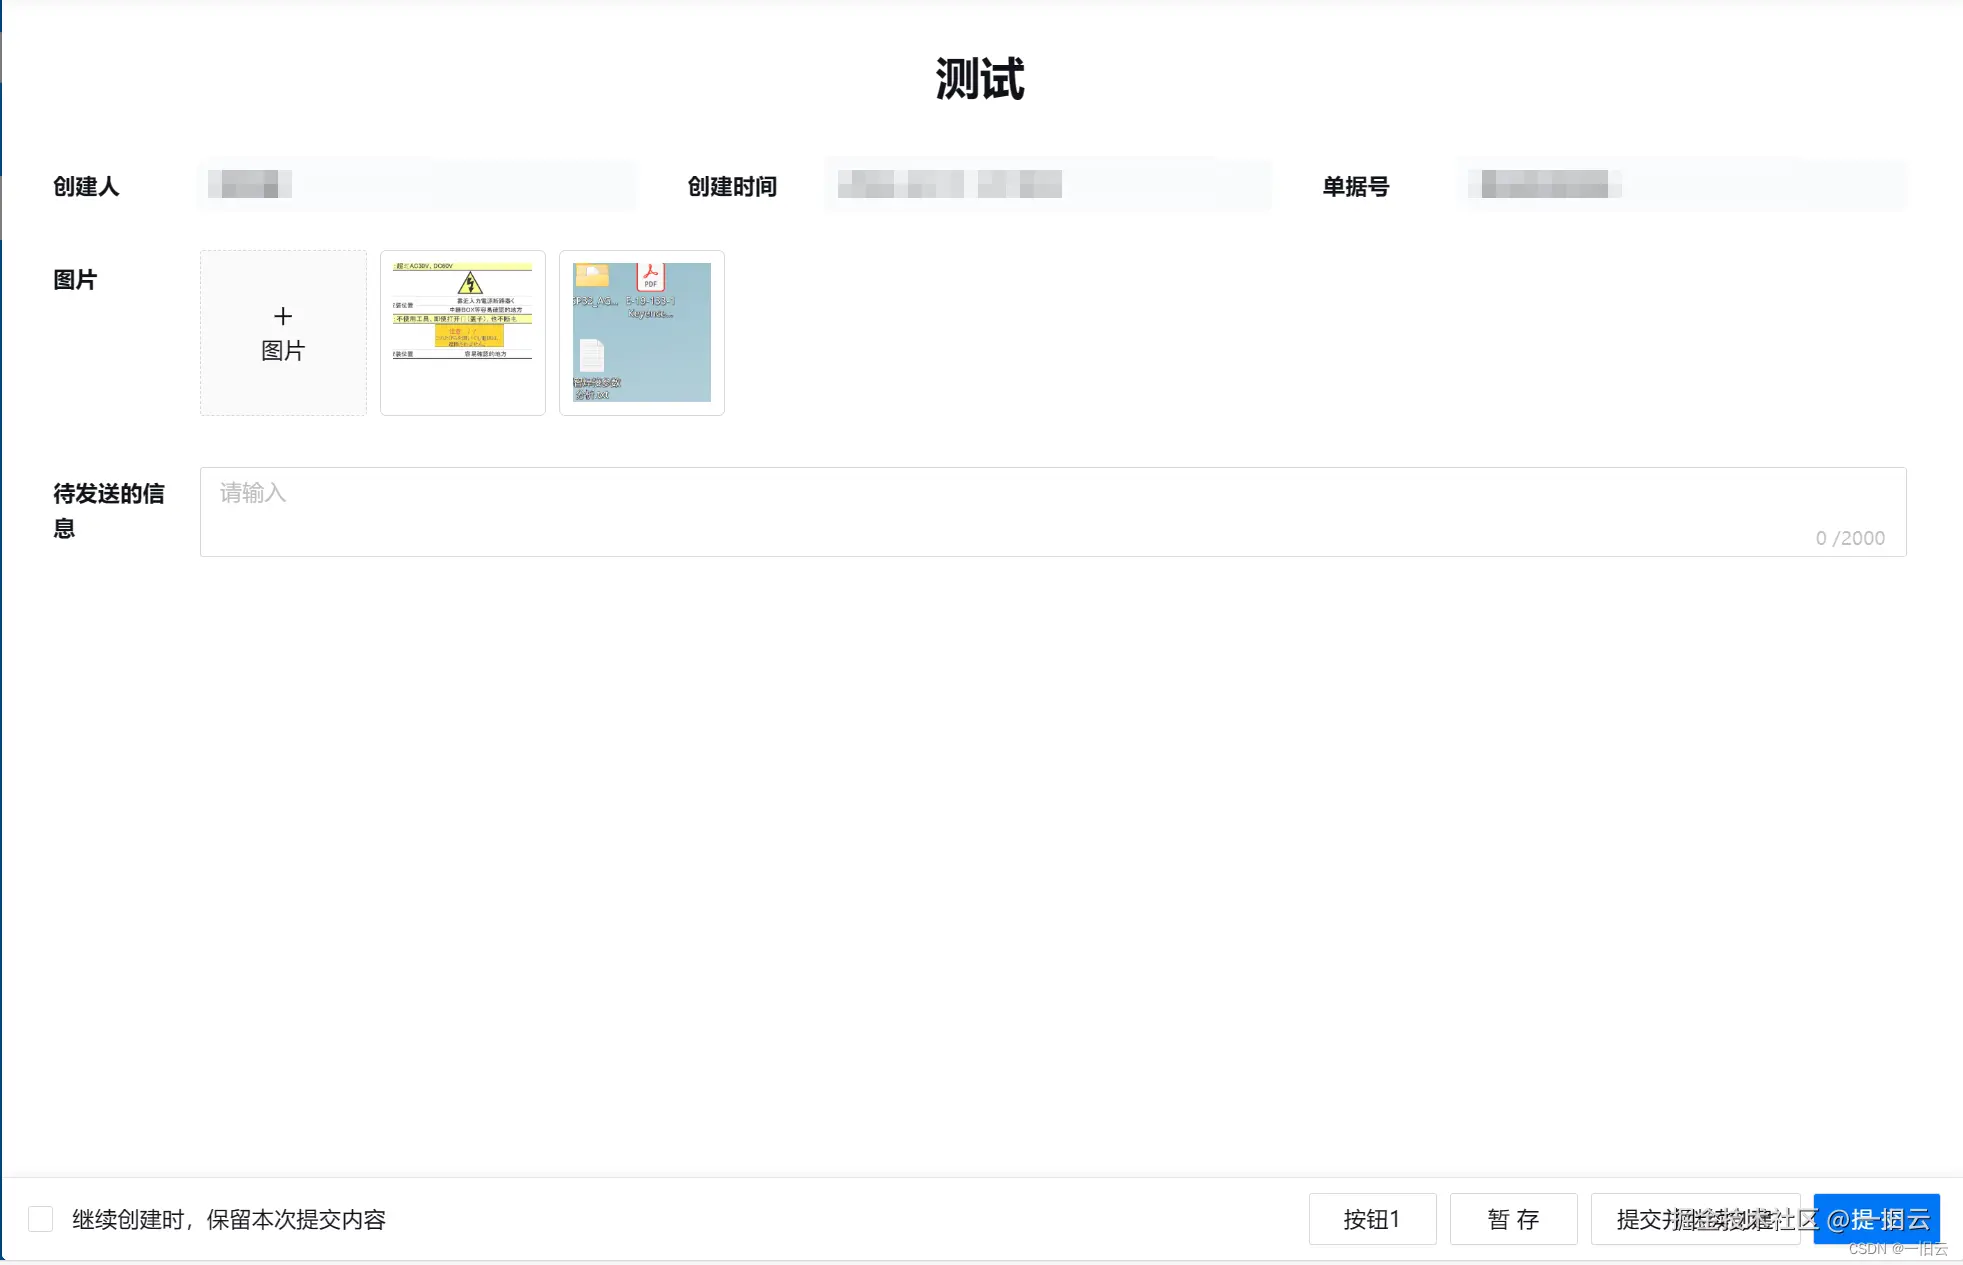This screenshot has height=1265, width=1963.
Task: Click the PDF icon inside second thumbnail
Action: pos(650,276)
